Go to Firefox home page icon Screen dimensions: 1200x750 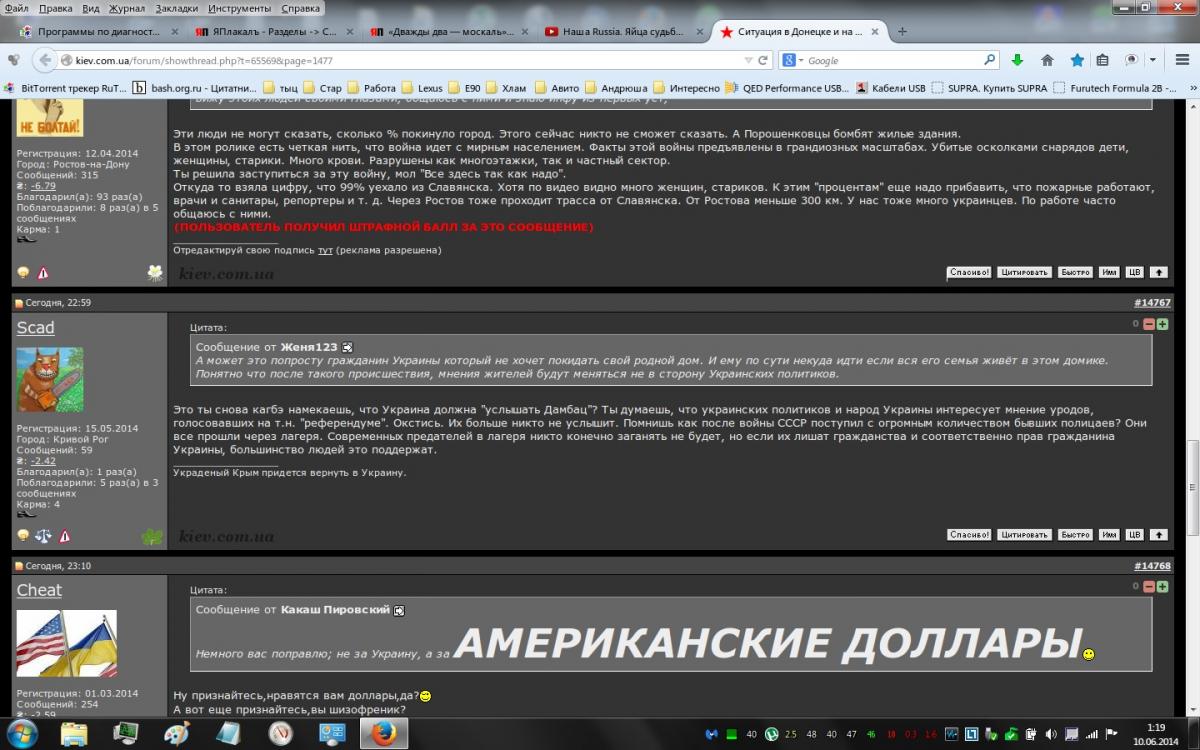point(1047,60)
